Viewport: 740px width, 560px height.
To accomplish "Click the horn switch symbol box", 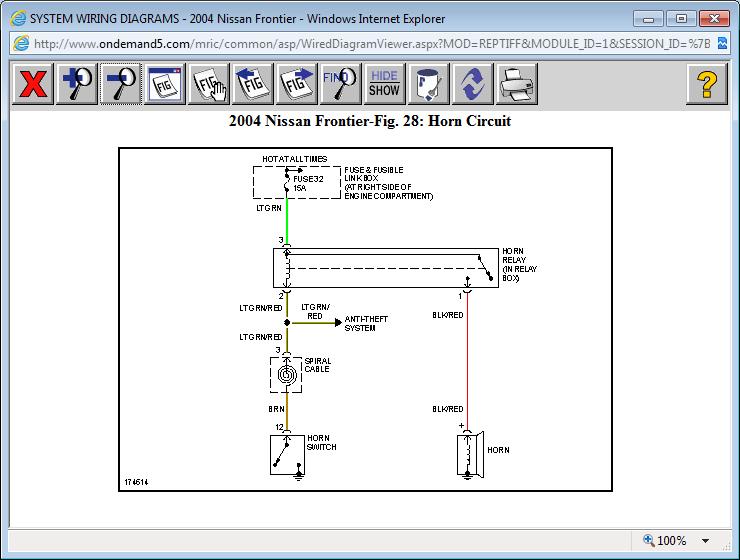I will pos(287,455).
